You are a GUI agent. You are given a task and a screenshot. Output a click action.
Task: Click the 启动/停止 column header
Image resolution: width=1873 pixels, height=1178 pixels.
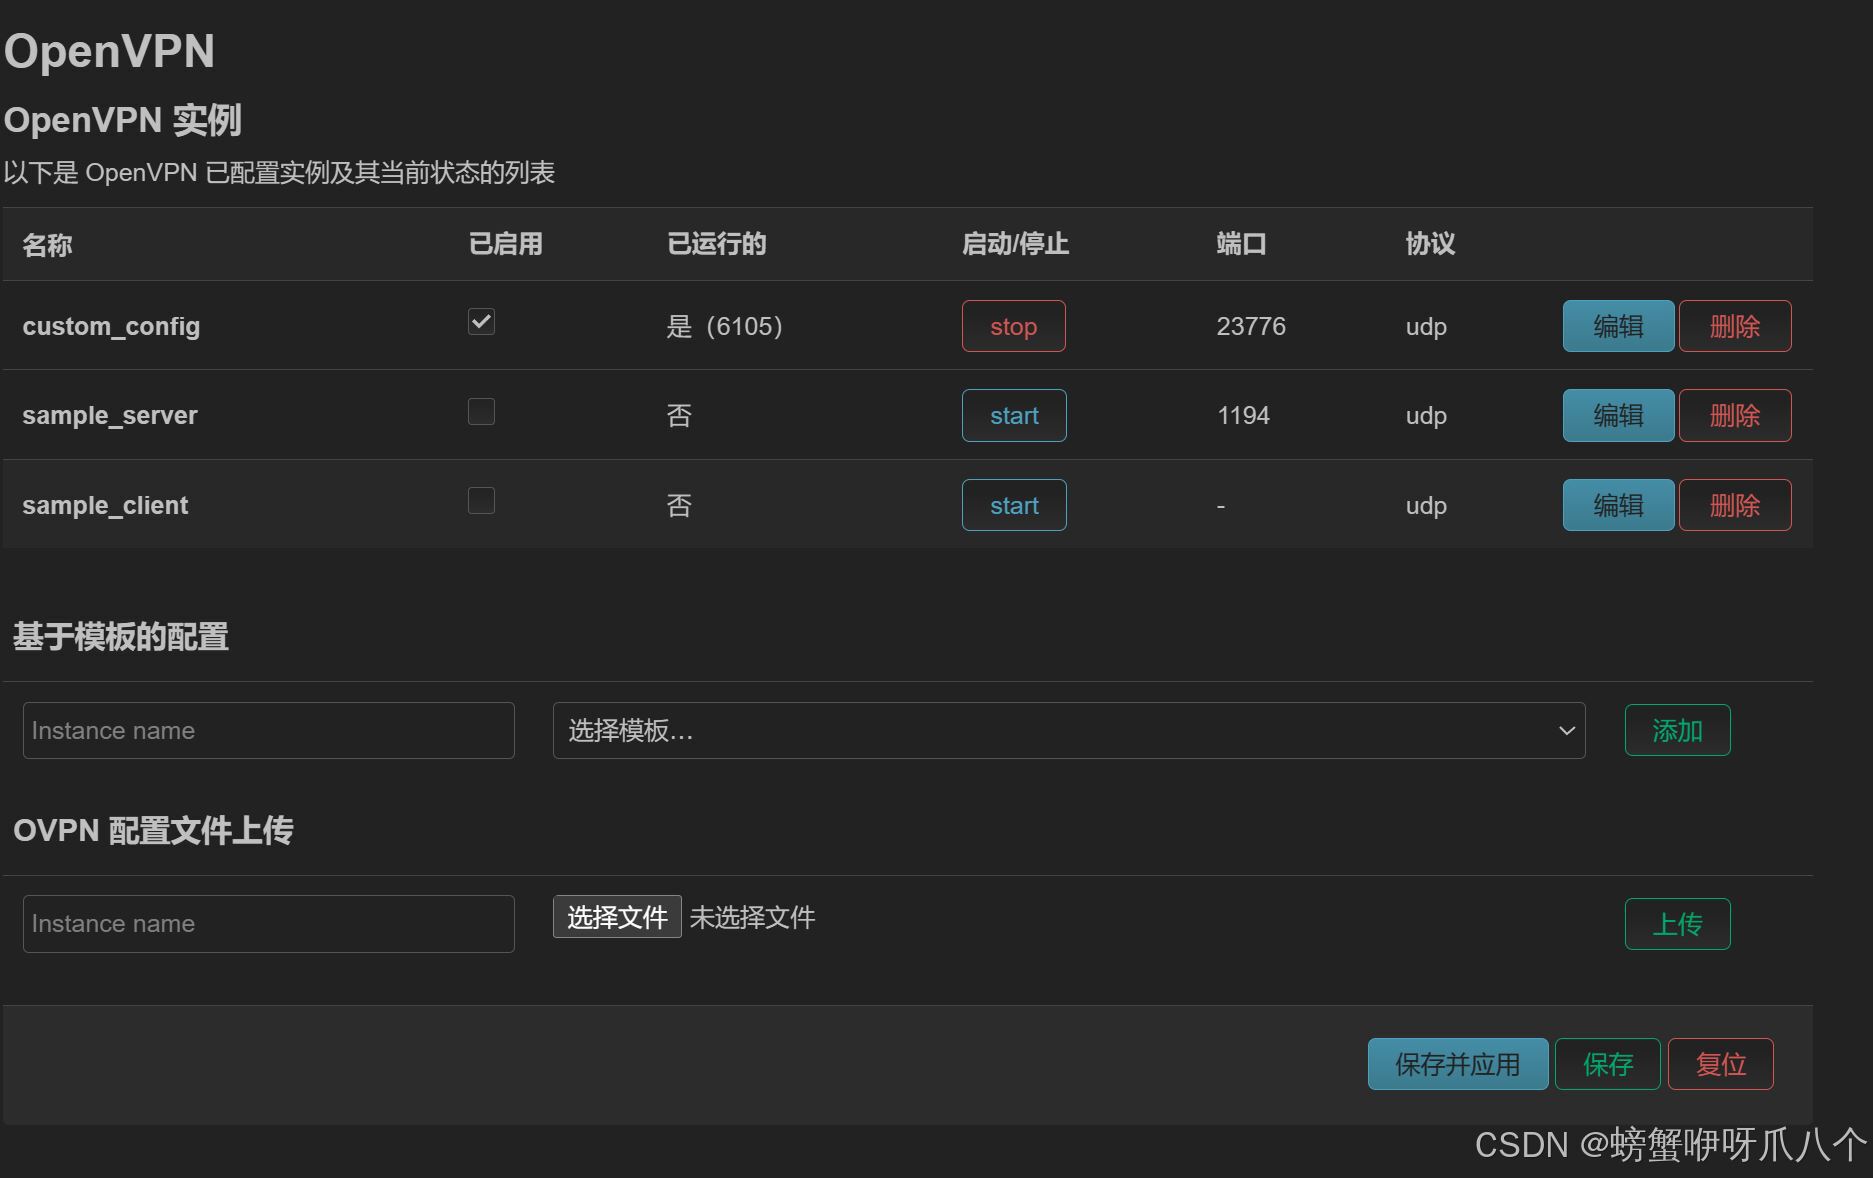pos(1015,244)
